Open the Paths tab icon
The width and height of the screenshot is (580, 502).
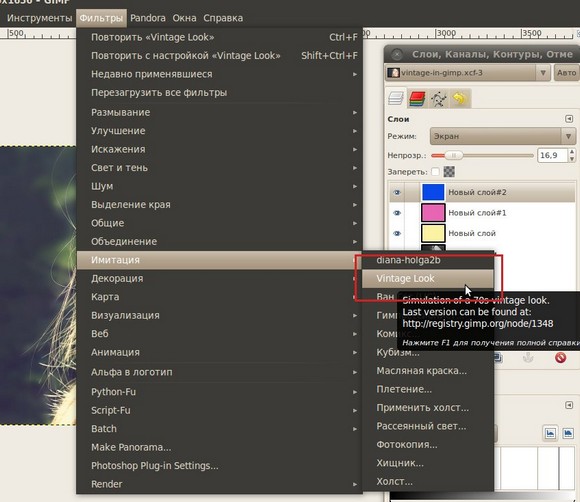[x=439, y=99]
